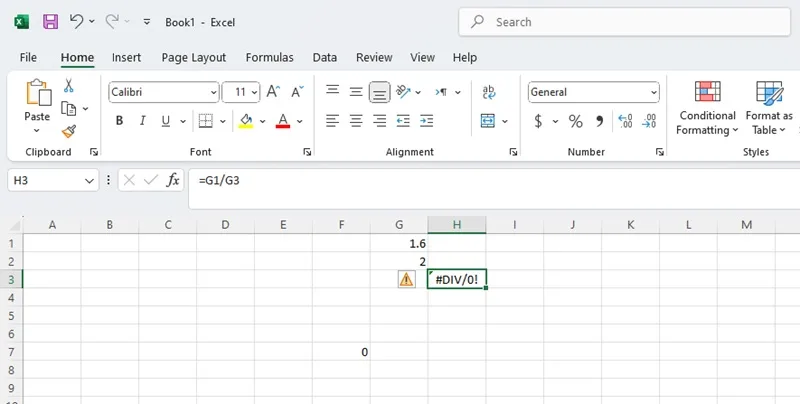The height and width of the screenshot is (404, 800).
Task: Open the Data tab
Action: coord(324,57)
